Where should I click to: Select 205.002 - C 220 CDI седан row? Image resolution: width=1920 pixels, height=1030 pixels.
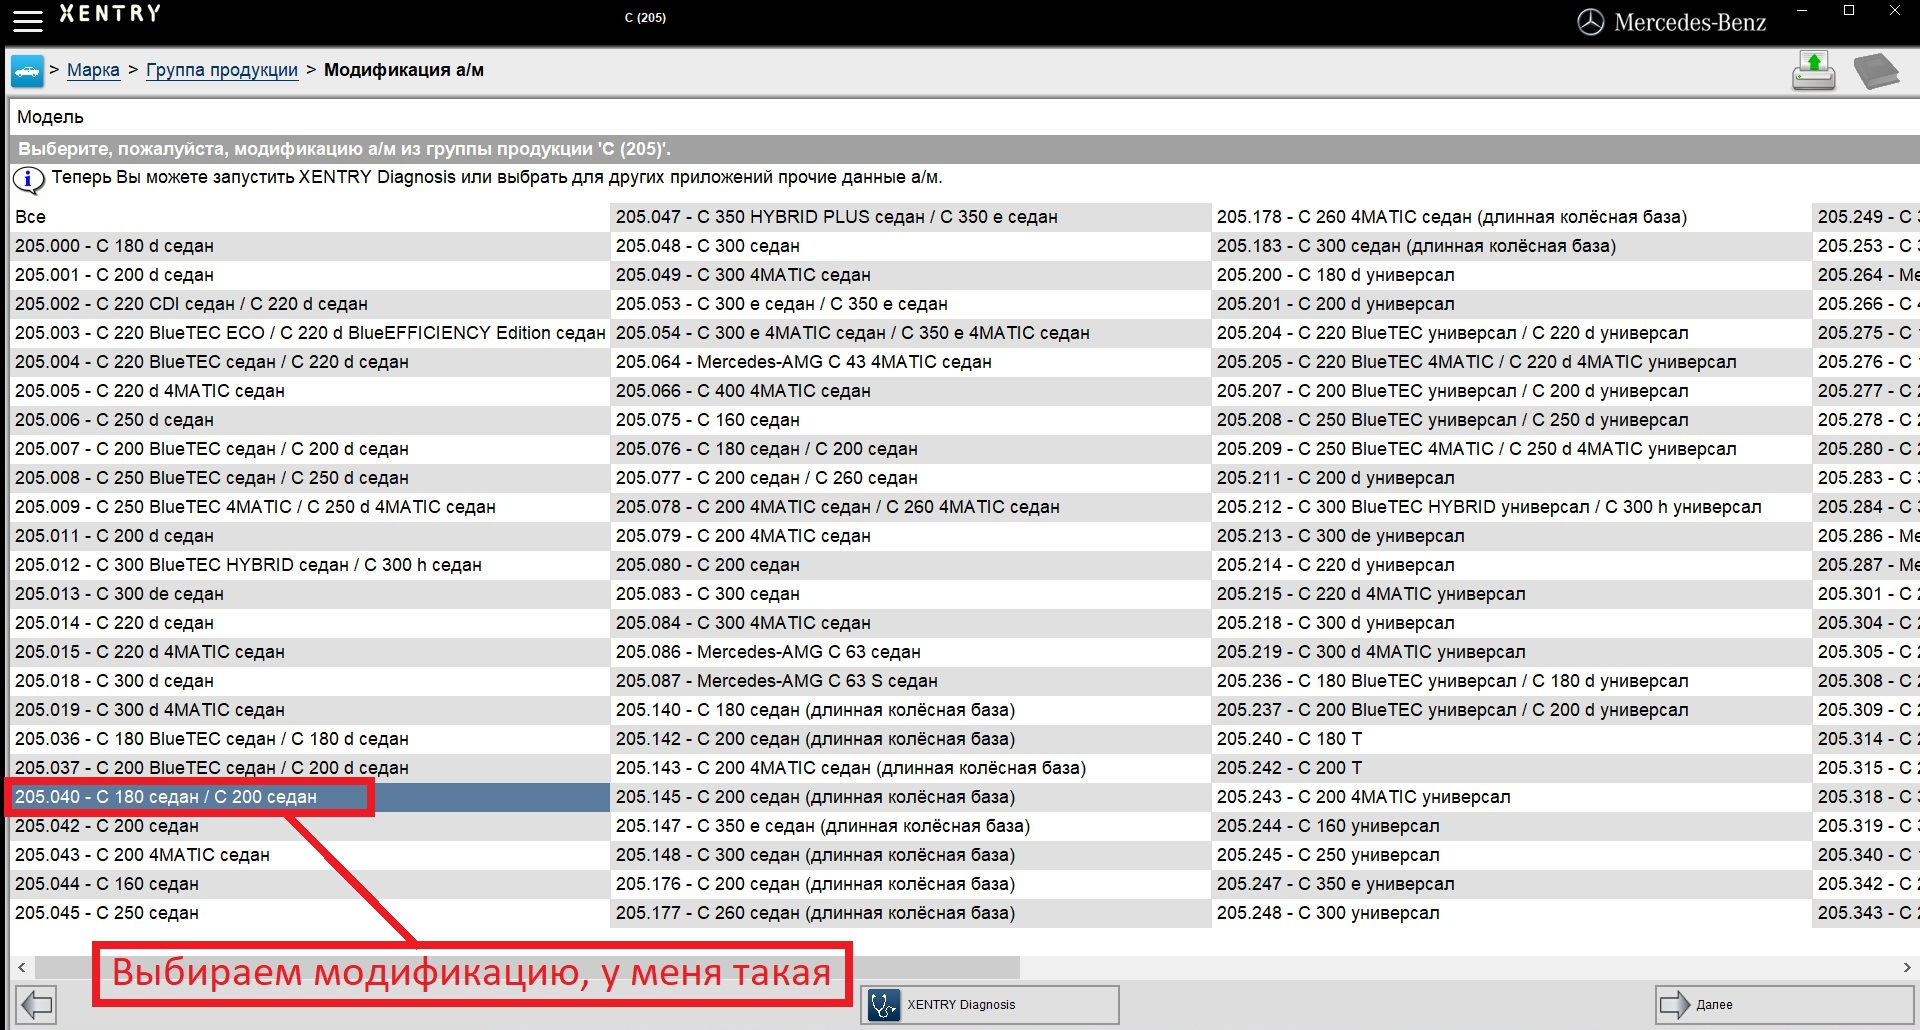[310, 304]
